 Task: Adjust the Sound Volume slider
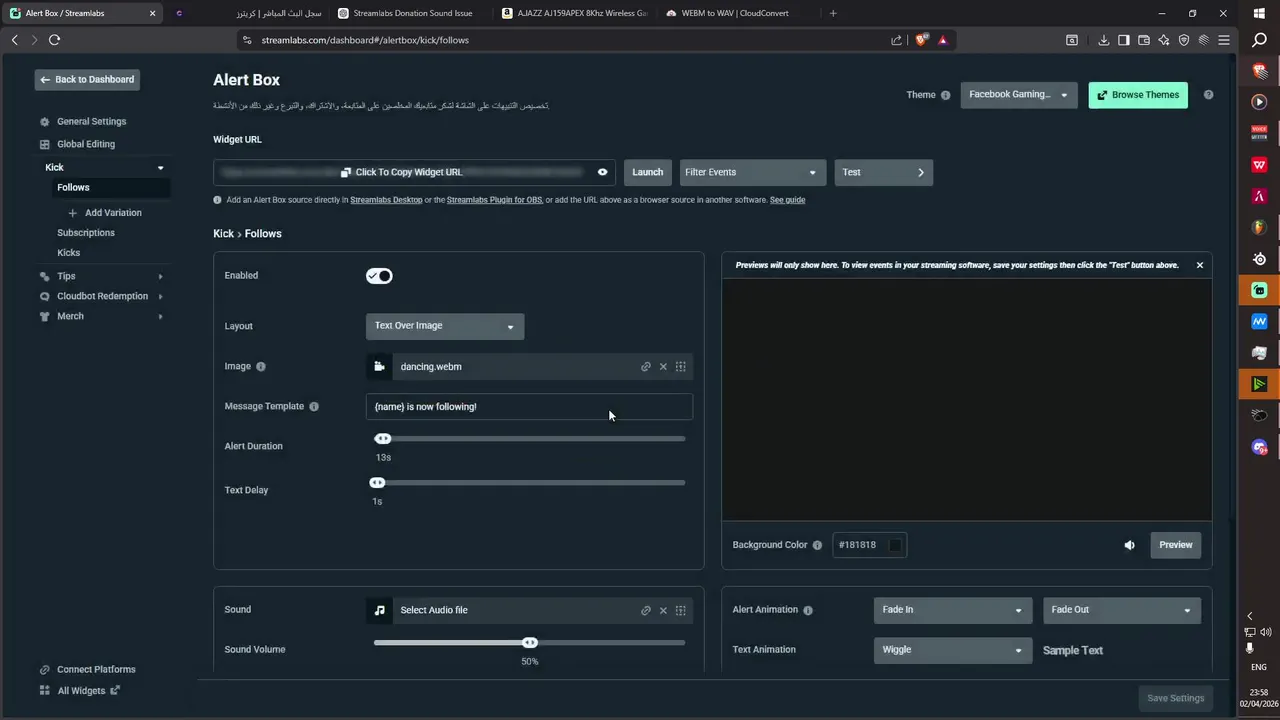point(530,643)
